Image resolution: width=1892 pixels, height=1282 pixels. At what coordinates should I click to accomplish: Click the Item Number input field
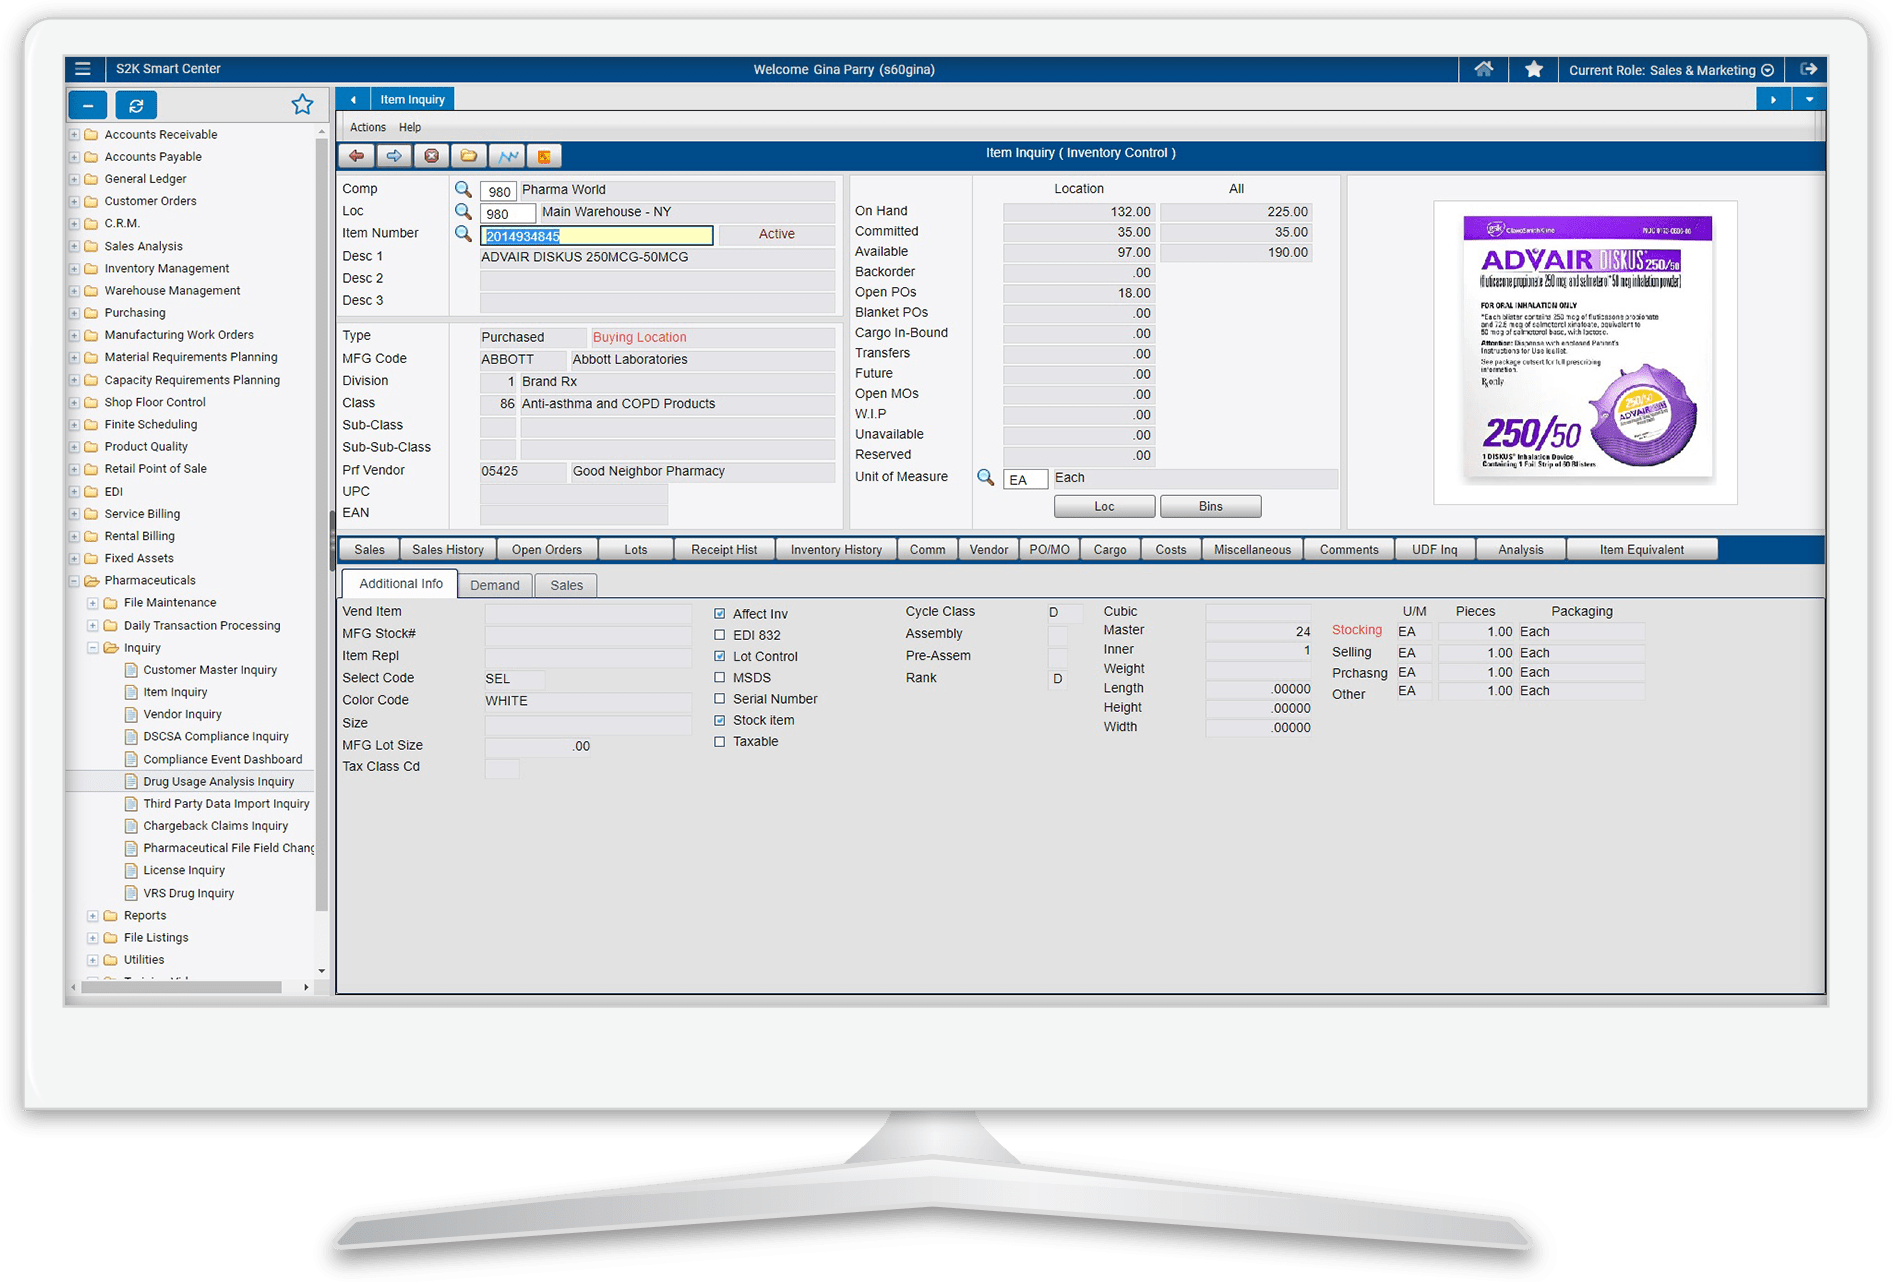[596, 235]
